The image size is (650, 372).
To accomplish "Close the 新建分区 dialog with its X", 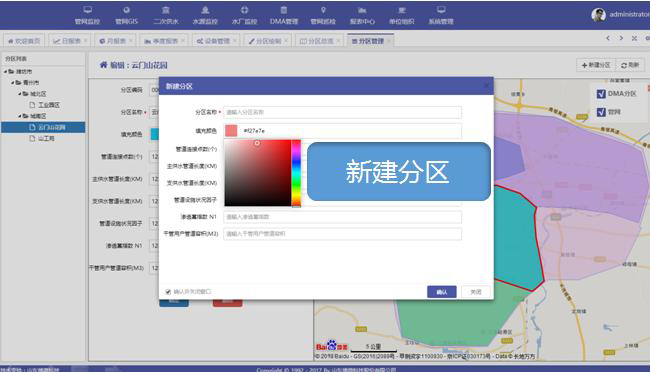I will coord(486,86).
